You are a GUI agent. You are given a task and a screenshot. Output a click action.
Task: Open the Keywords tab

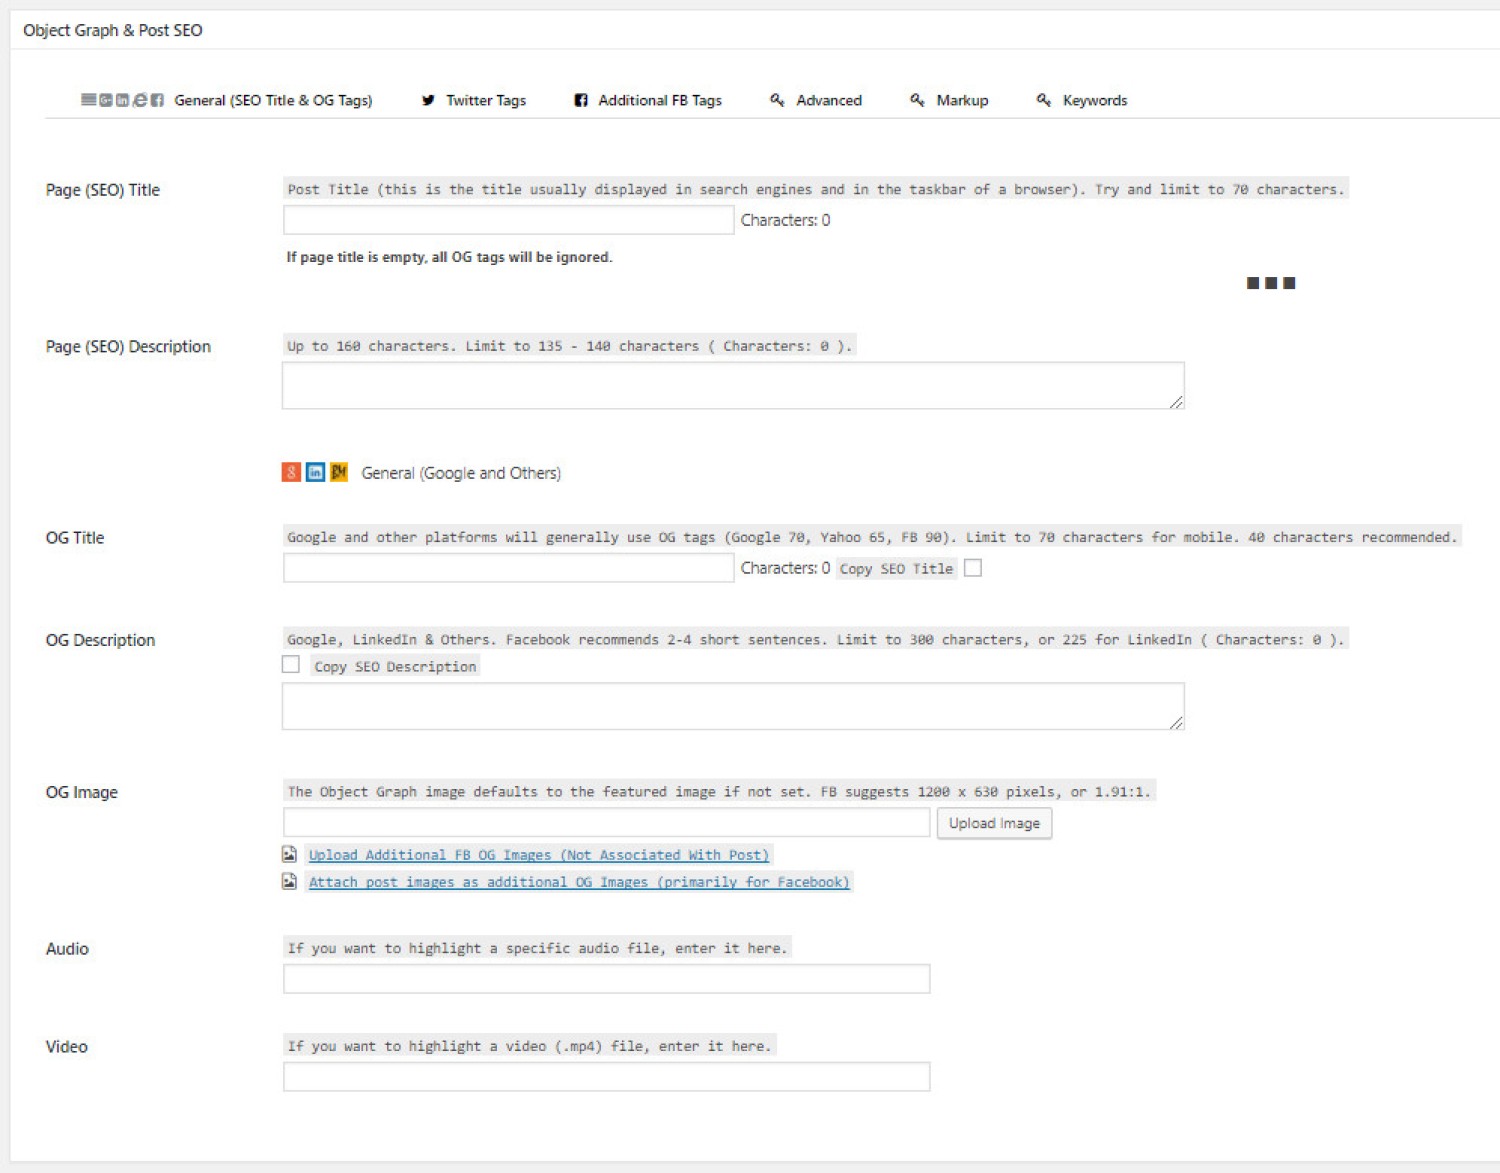point(1095,100)
